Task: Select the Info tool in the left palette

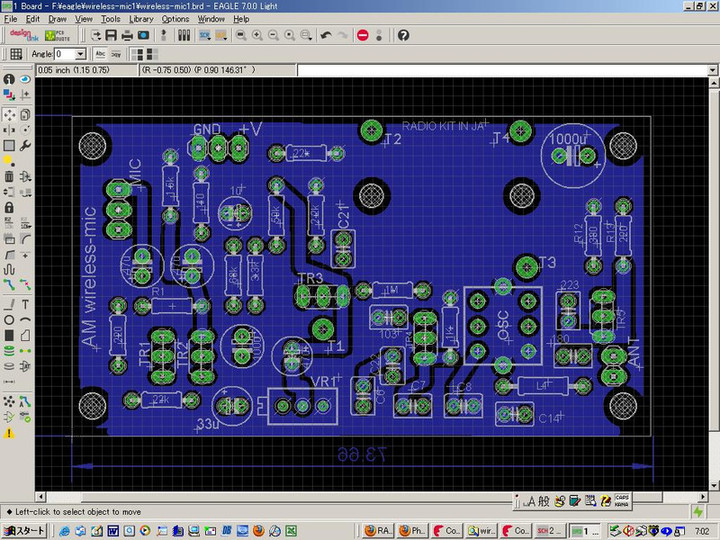Action: pyautogui.click(x=9, y=79)
